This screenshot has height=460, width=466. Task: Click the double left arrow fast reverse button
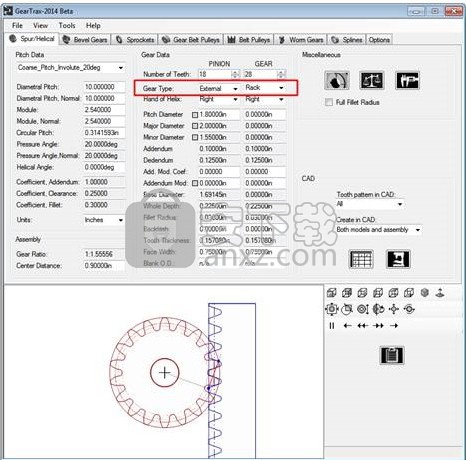point(362,326)
